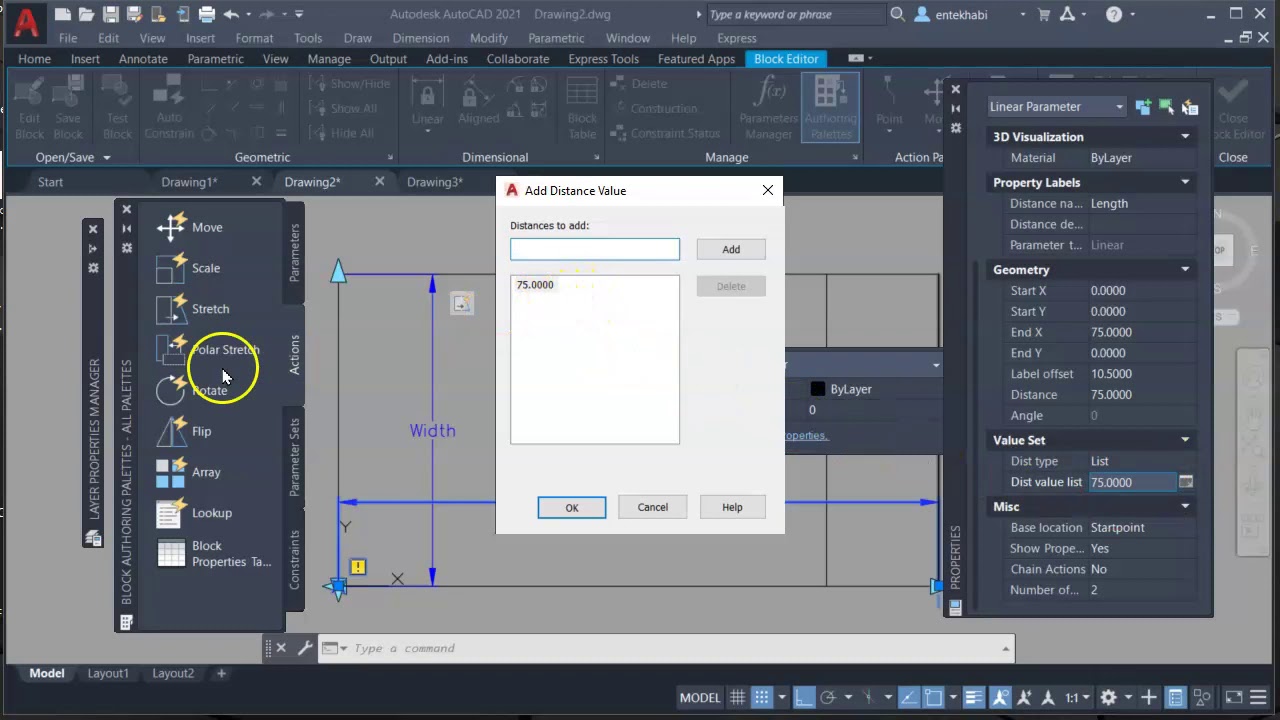
Task: Toggle ortho mode in status bar
Action: pos(802,697)
